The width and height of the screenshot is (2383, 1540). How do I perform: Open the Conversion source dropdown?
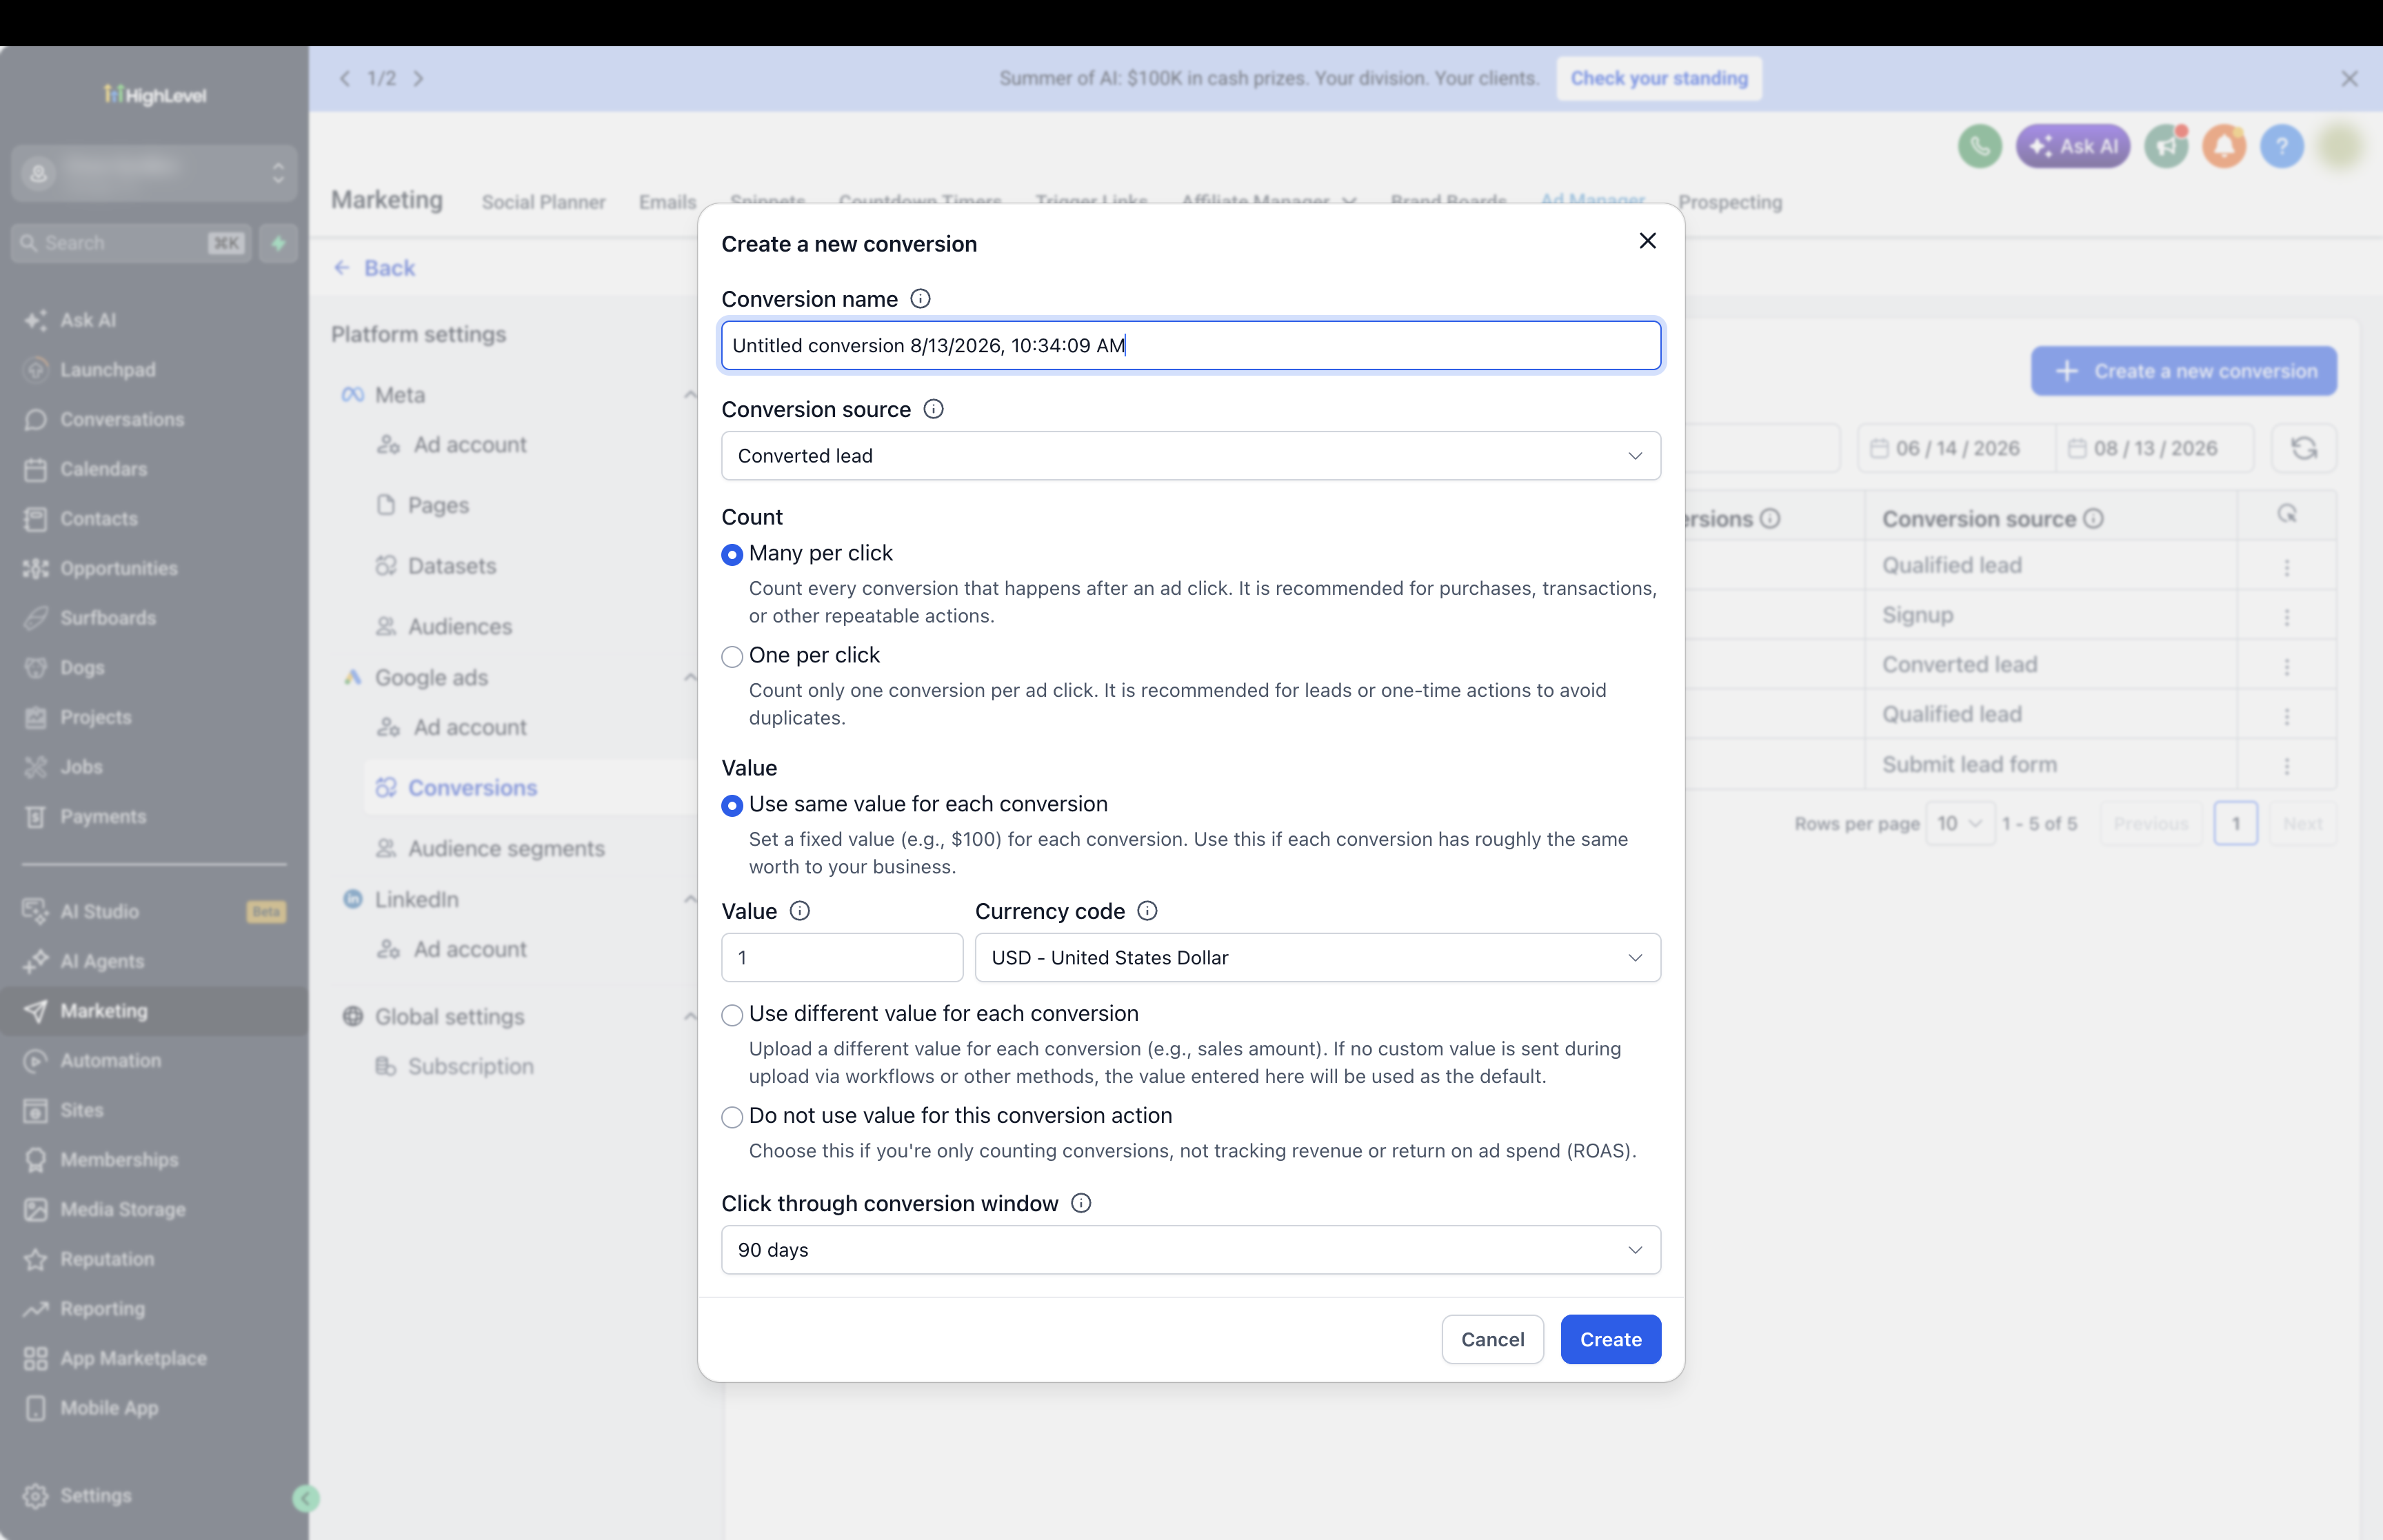click(x=1190, y=456)
